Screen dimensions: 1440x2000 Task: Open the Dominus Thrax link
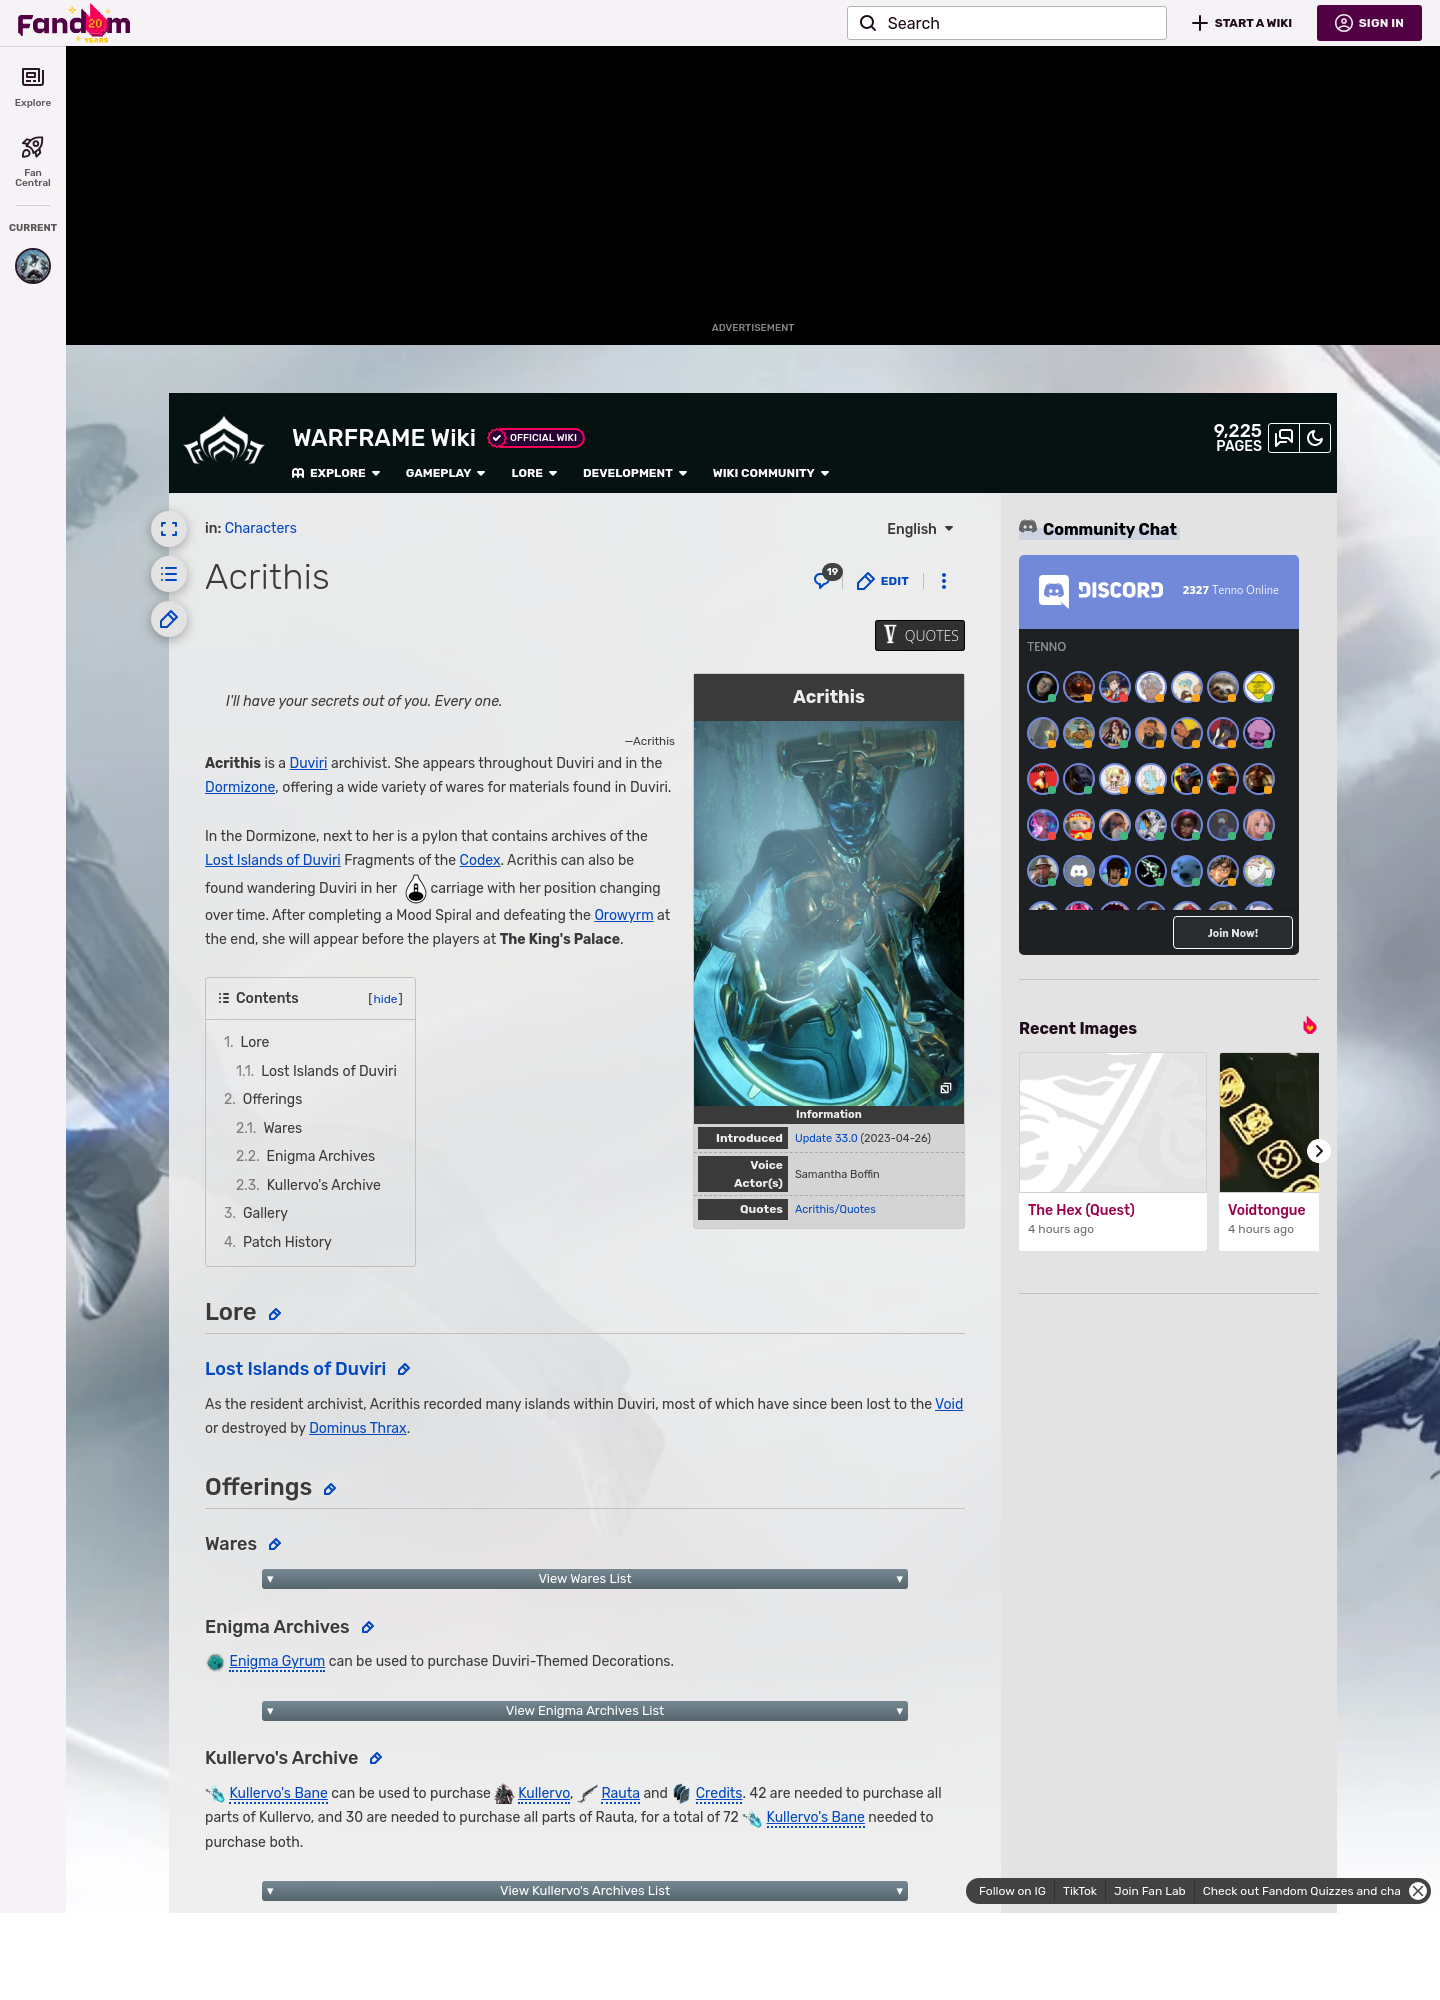(x=358, y=1428)
